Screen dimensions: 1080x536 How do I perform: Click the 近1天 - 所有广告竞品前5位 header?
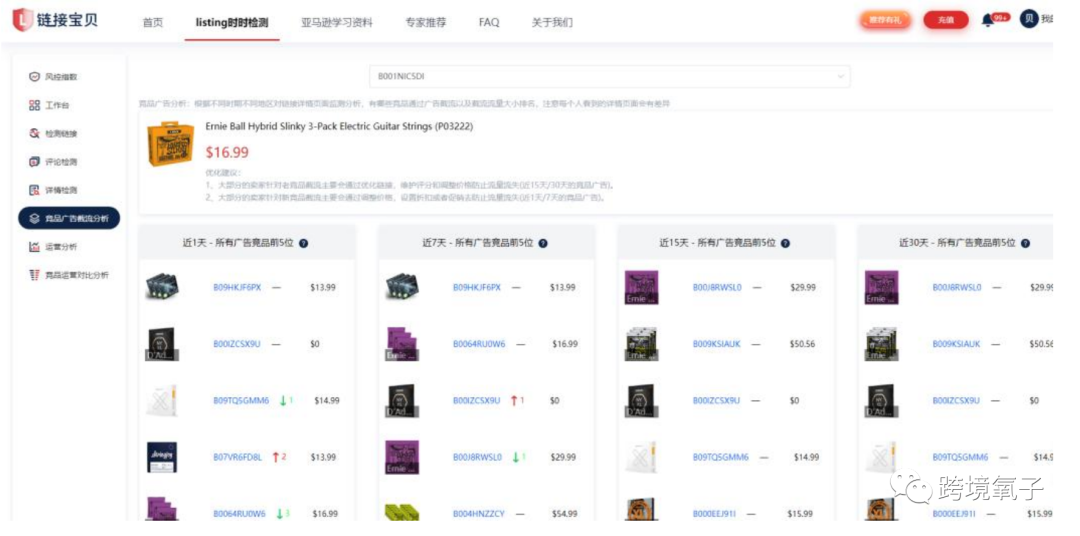point(236,243)
